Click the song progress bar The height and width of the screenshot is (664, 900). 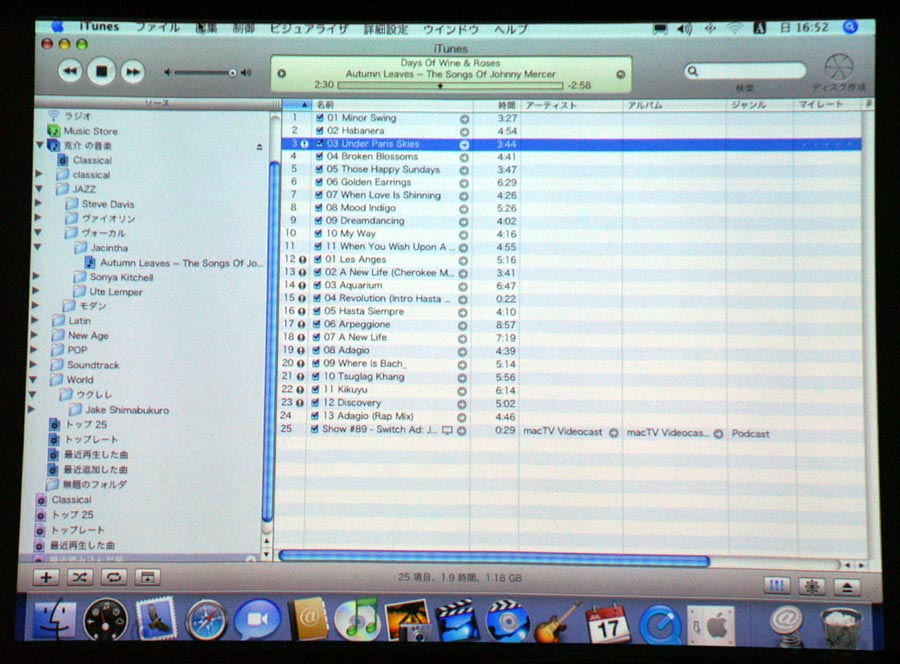[451, 86]
